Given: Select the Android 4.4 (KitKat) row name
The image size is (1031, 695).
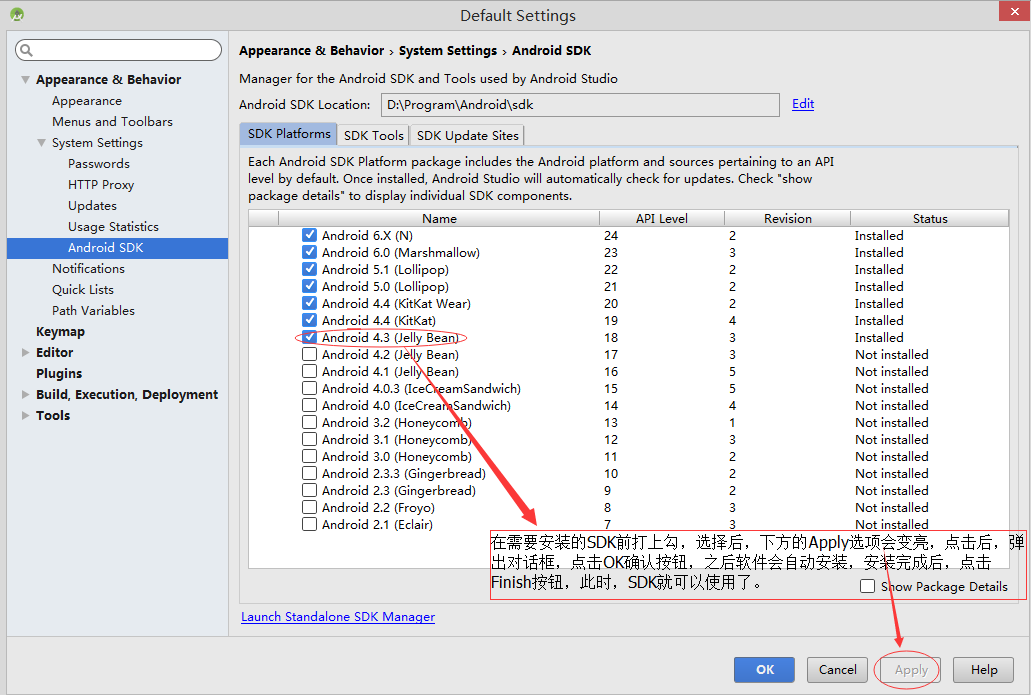Looking at the screenshot, I should (x=379, y=320).
